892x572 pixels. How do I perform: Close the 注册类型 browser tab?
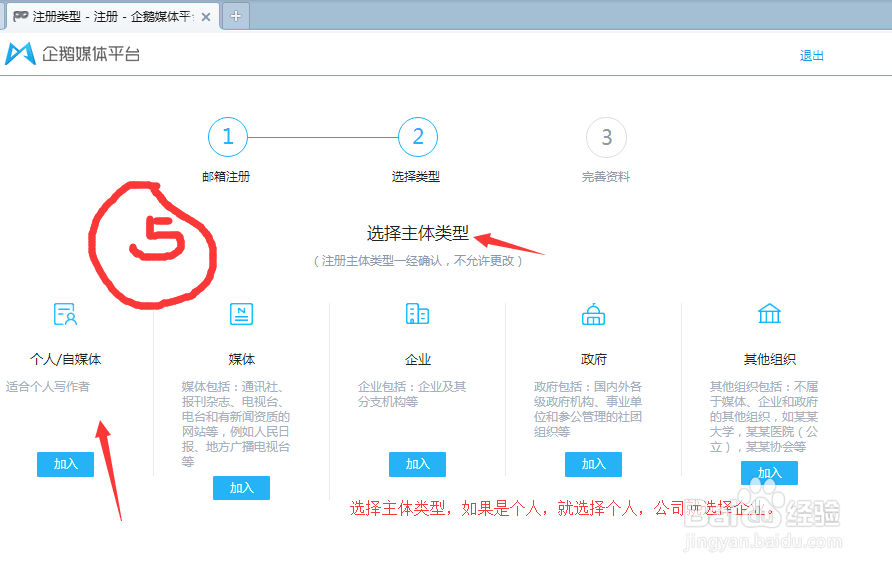[206, 17]
